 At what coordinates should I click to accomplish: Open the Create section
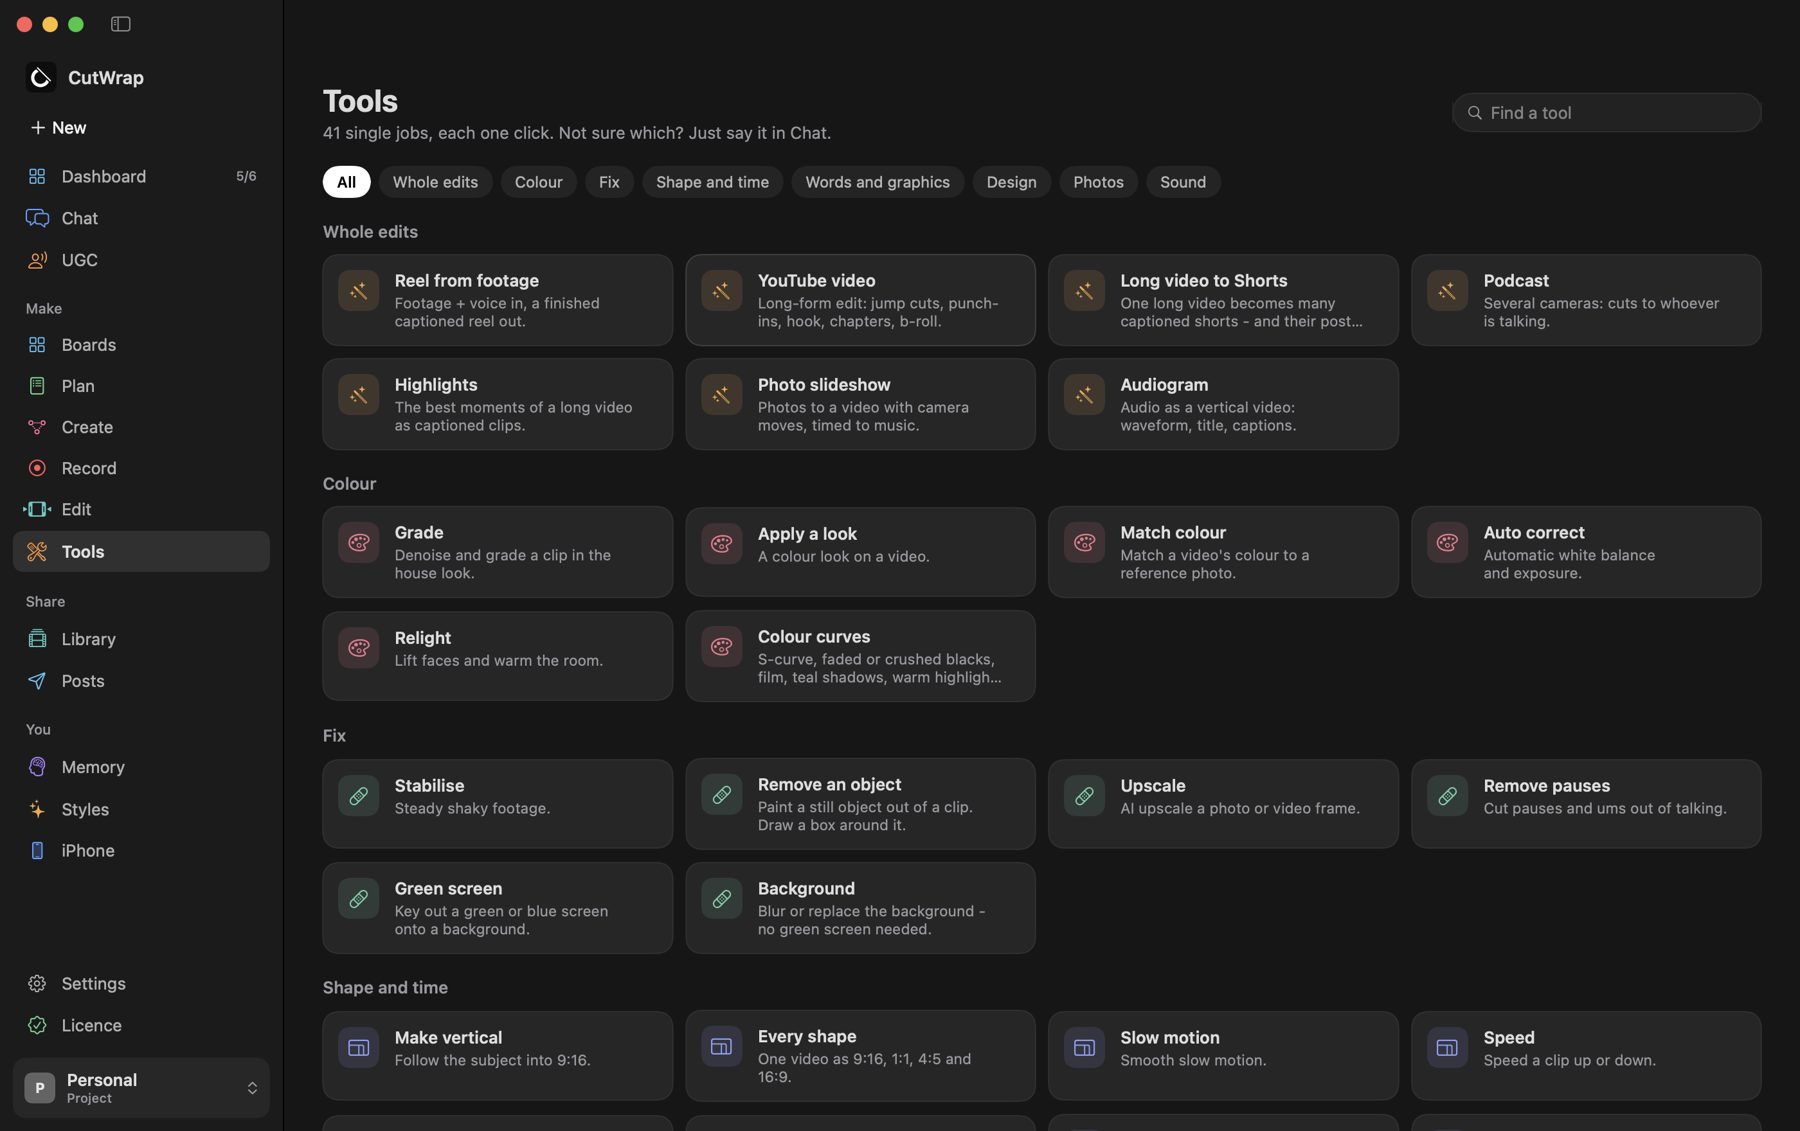[x=141, y=427]
